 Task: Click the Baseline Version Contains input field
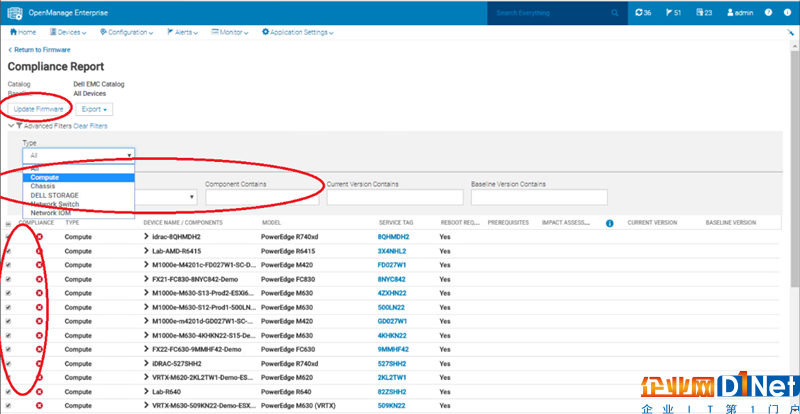pyautogui.click(x=539, y=197)
